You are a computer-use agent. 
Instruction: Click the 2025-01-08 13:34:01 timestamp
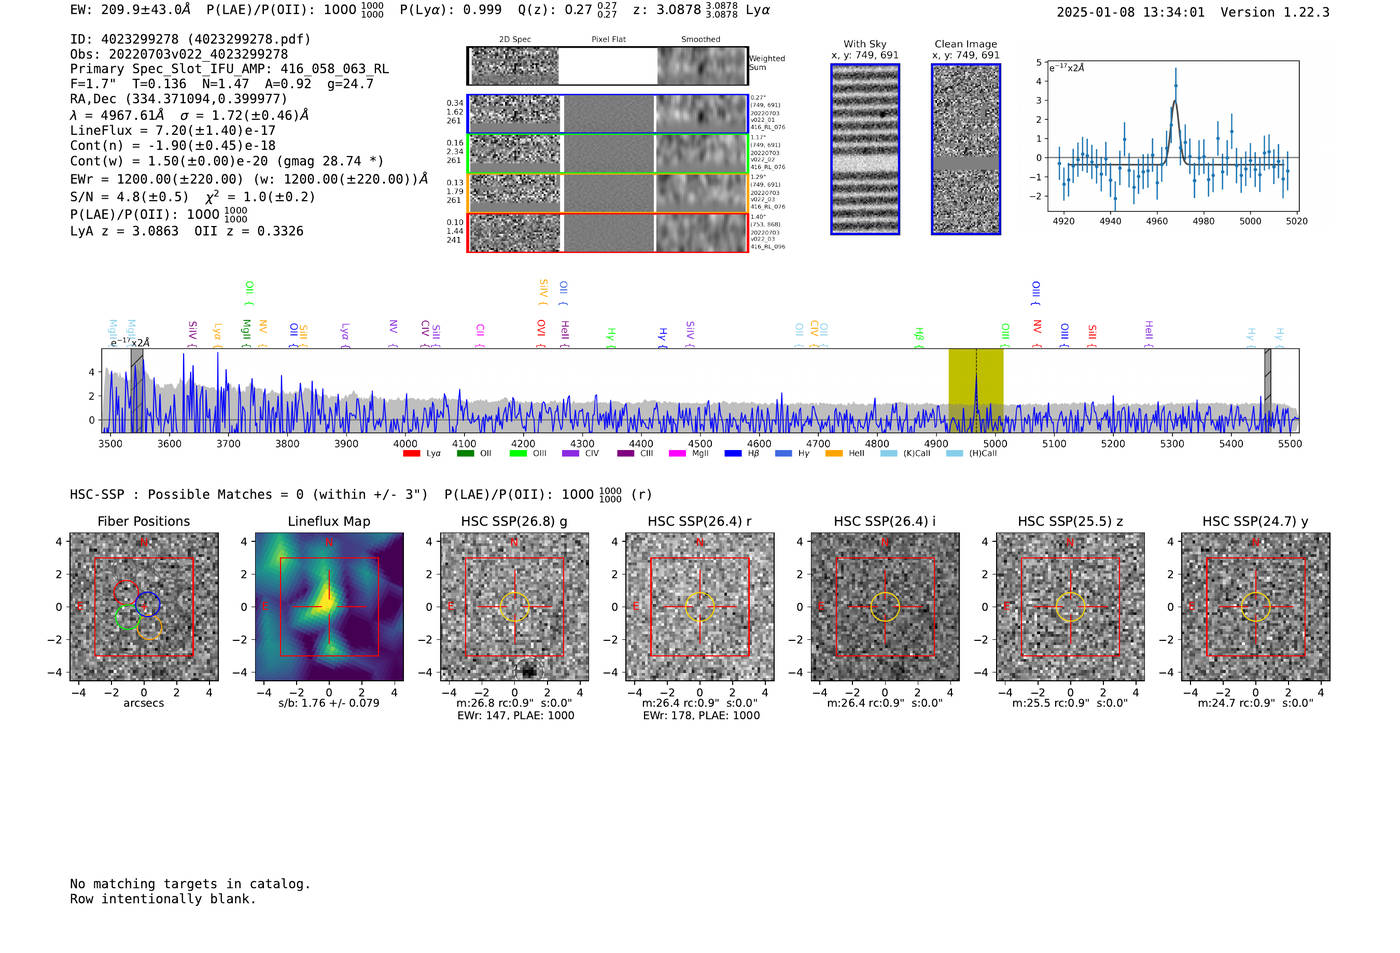(x=1131, y=12)
